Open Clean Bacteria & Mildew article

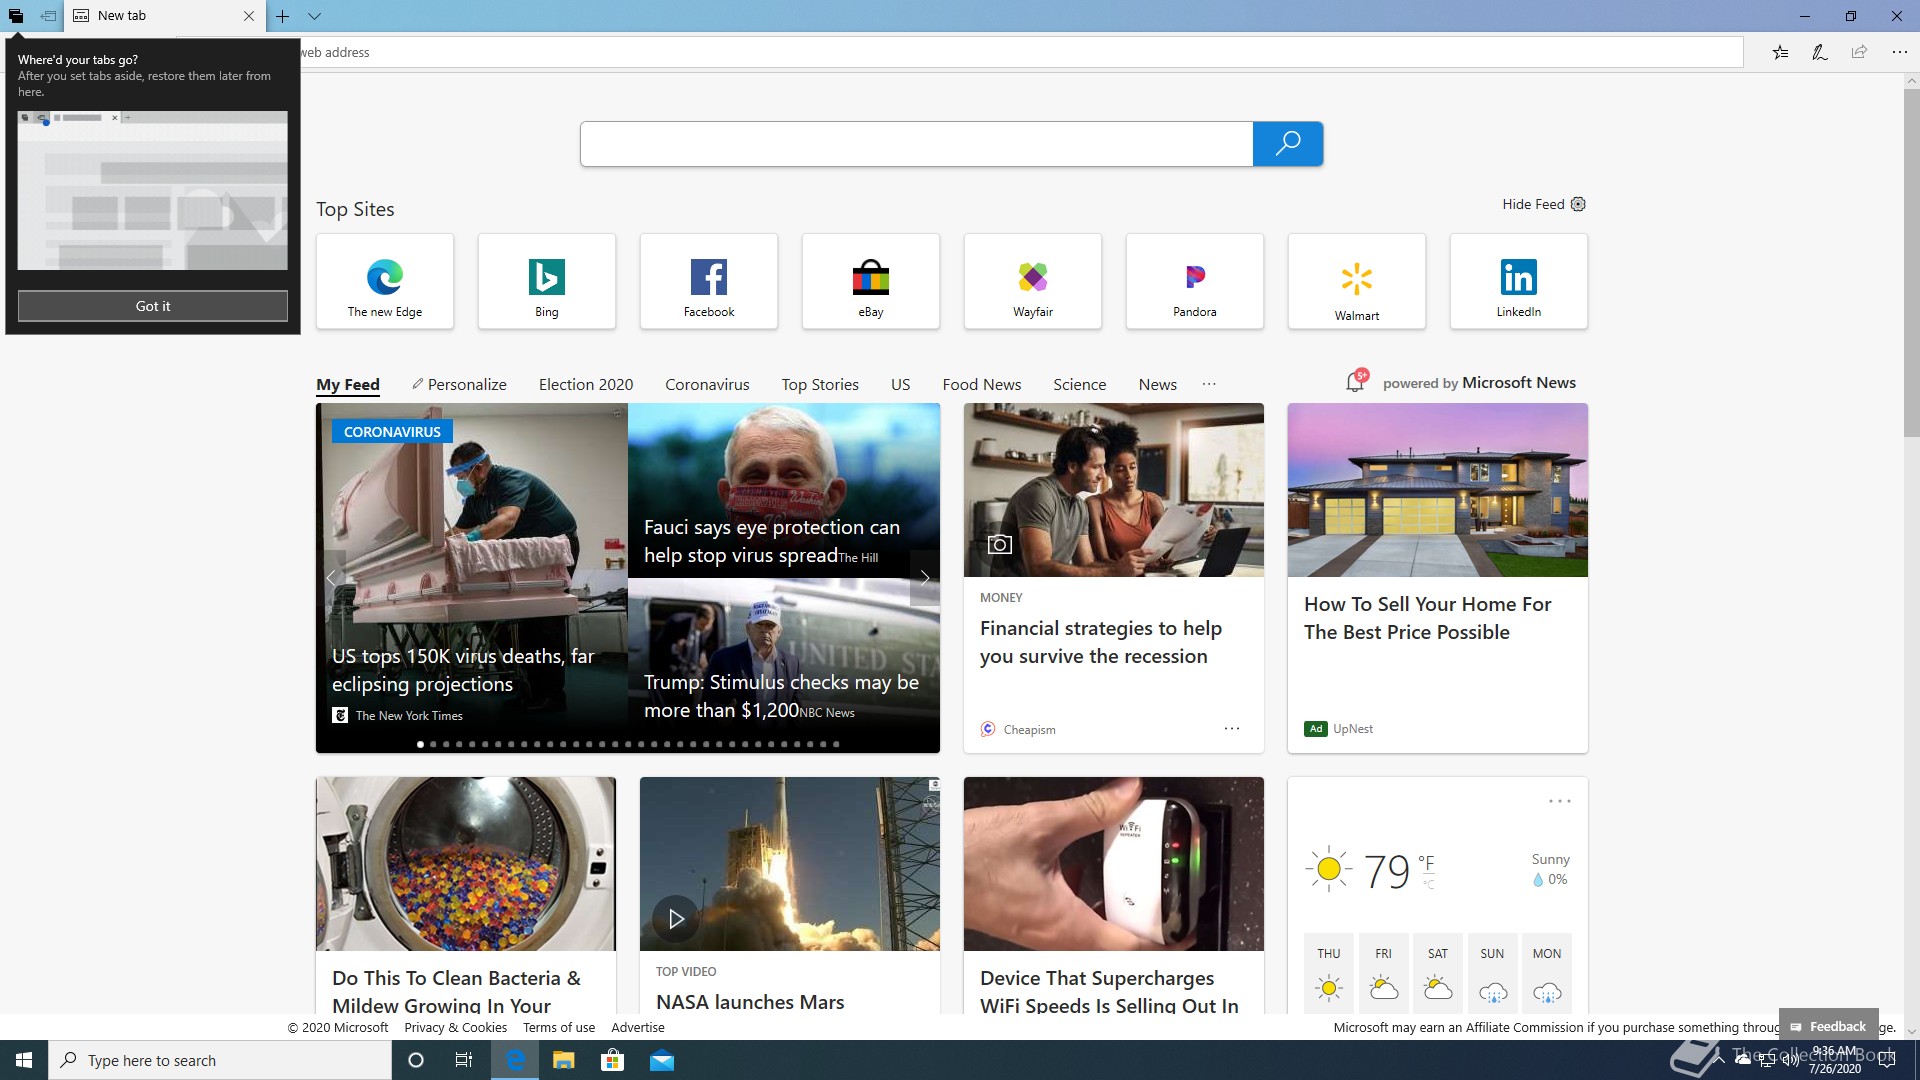click(x=456, y=992)
